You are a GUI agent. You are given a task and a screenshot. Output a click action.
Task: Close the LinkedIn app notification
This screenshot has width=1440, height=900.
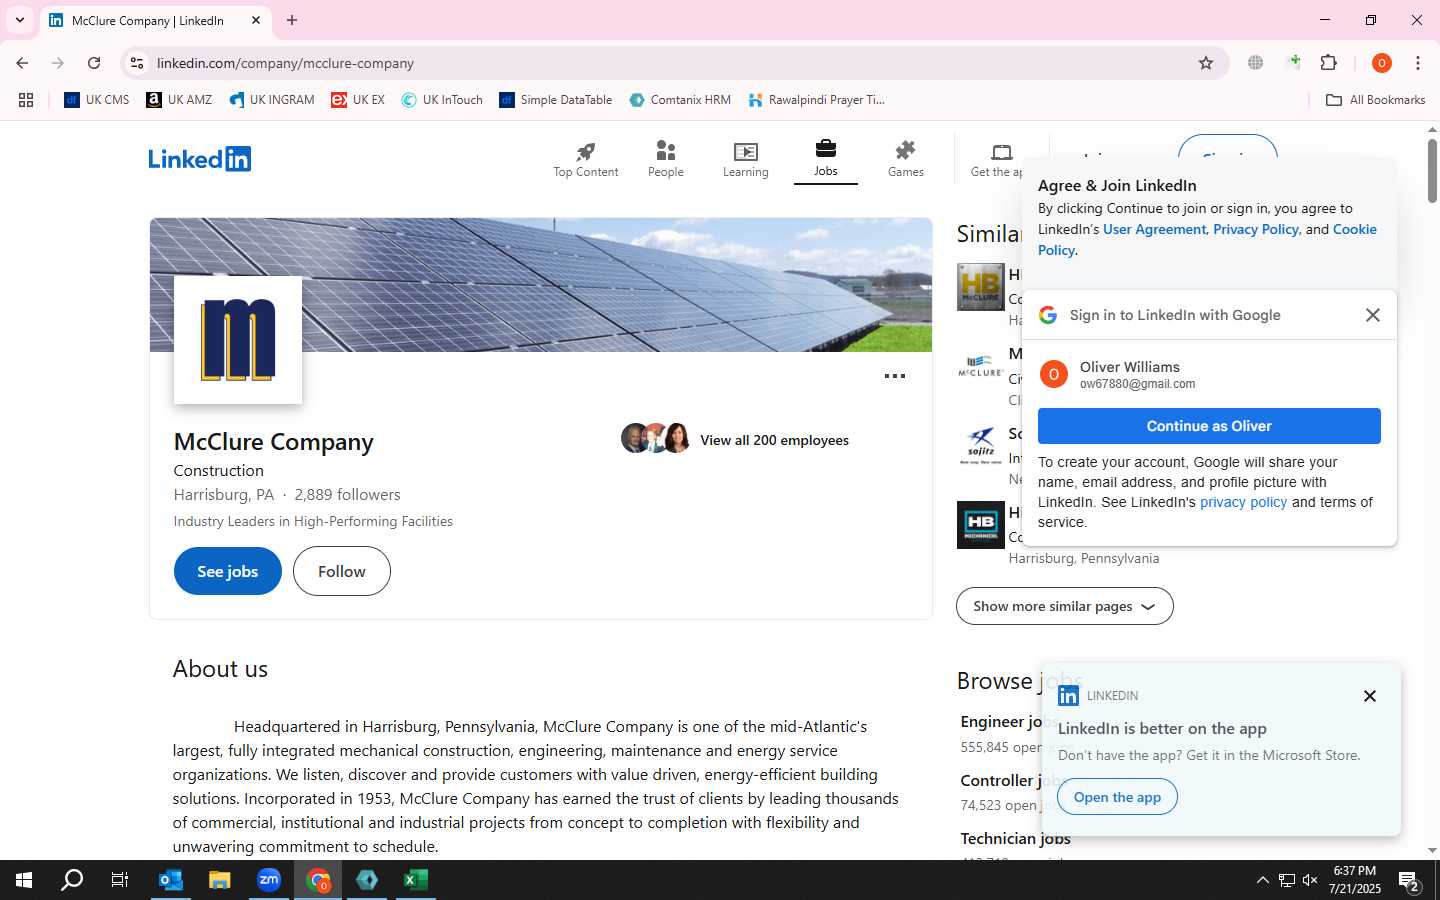(1370, 696)
